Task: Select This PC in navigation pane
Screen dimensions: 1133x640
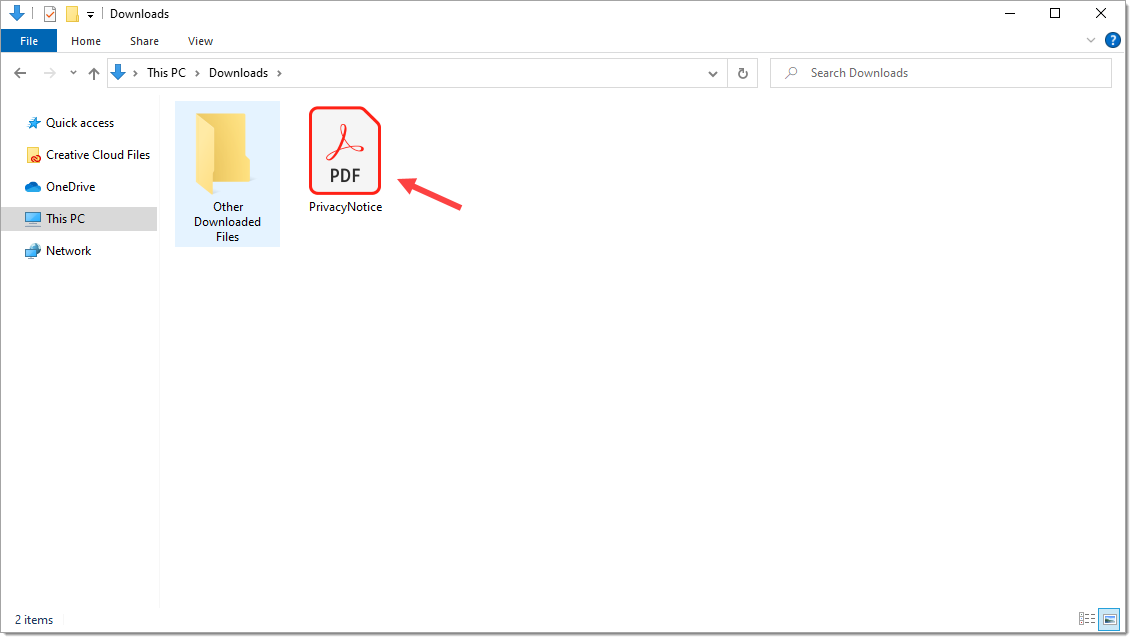Action: point(79,218)
